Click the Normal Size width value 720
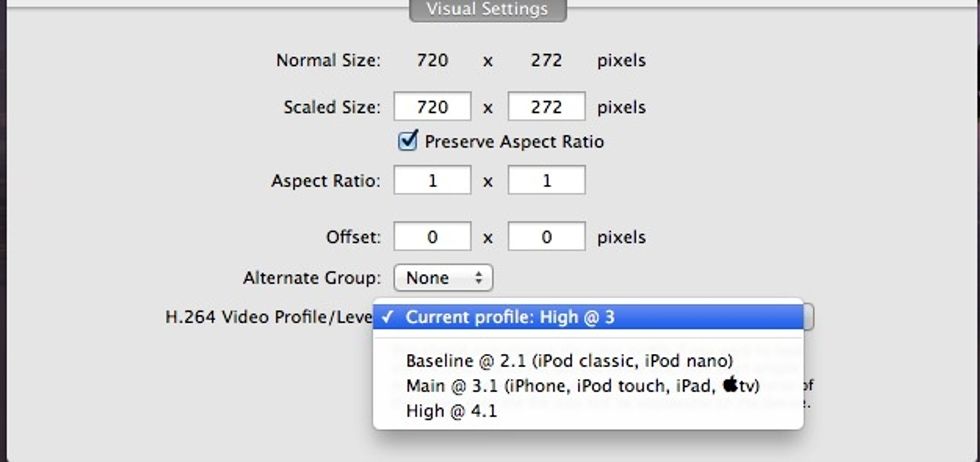This screenshot has width=980, height=462. [432, 61]
